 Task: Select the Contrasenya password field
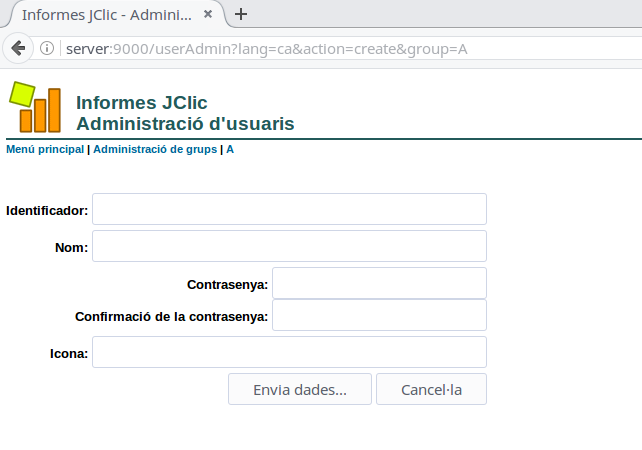pos(379,283)
